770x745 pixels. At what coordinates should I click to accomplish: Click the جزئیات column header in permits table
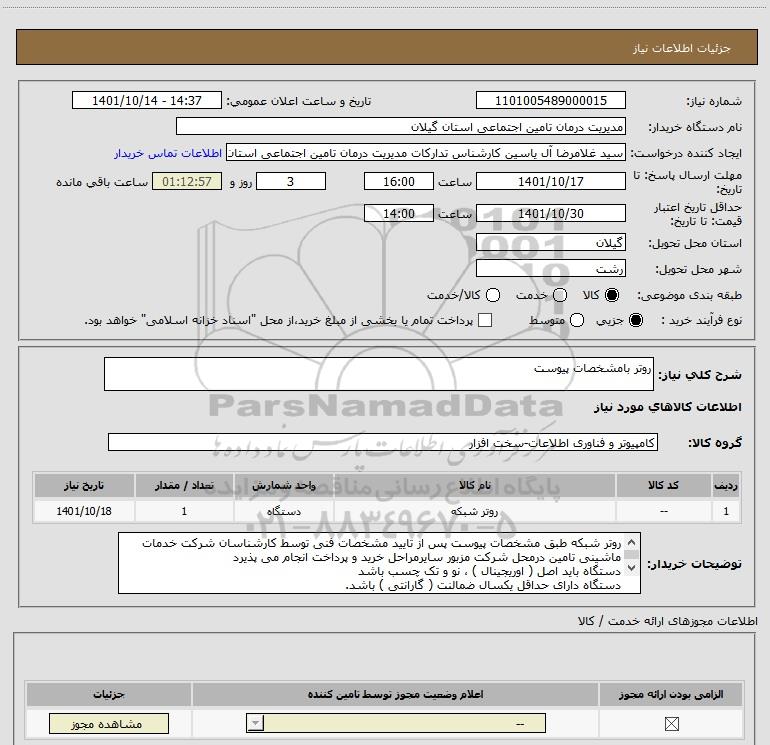(x=109, y=694)
